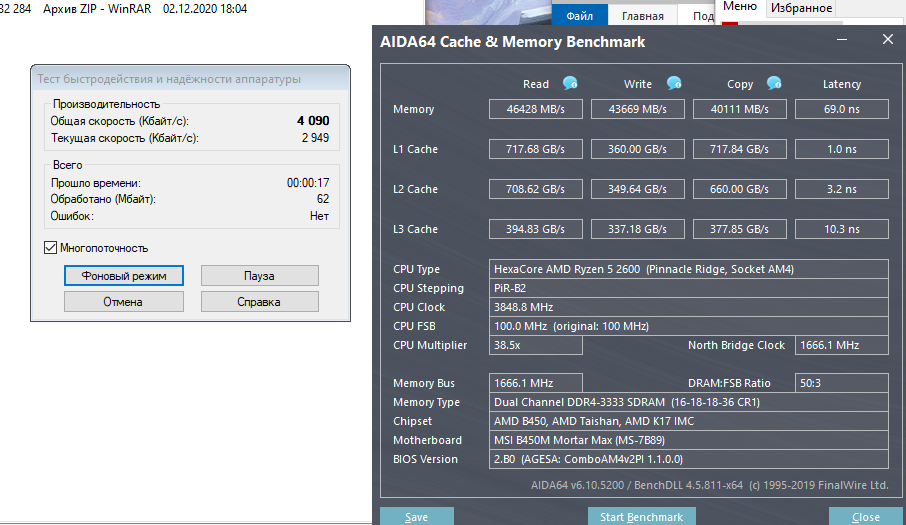Select Memory Latency value 69.0 ns
906x525 pixels.
coord(842,109)
